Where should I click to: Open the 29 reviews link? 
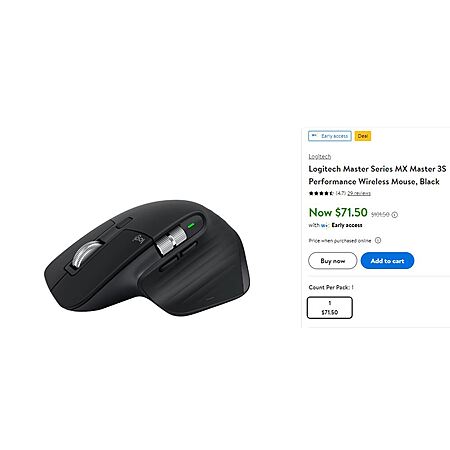coord(359,193)
